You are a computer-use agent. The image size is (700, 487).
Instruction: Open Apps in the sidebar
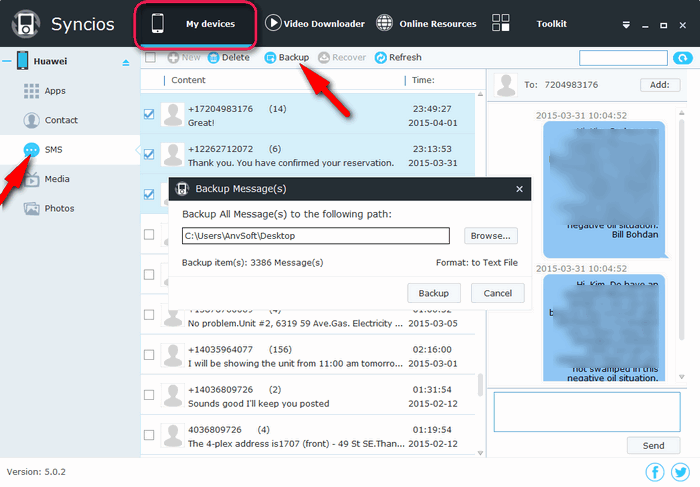point(55,91)
